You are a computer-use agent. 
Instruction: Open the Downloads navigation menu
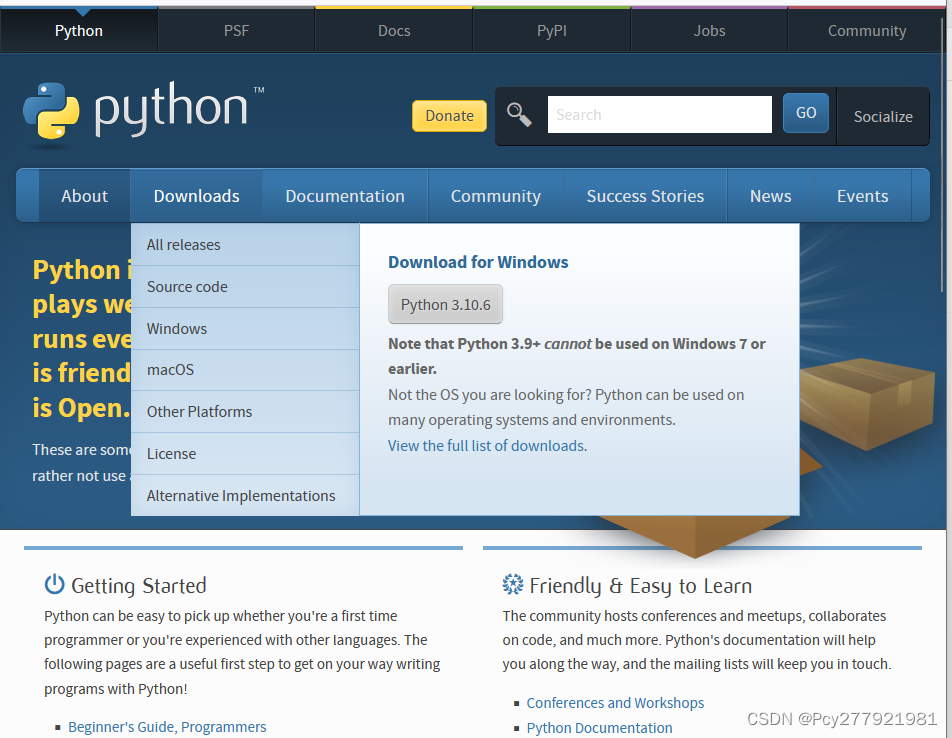197,196
